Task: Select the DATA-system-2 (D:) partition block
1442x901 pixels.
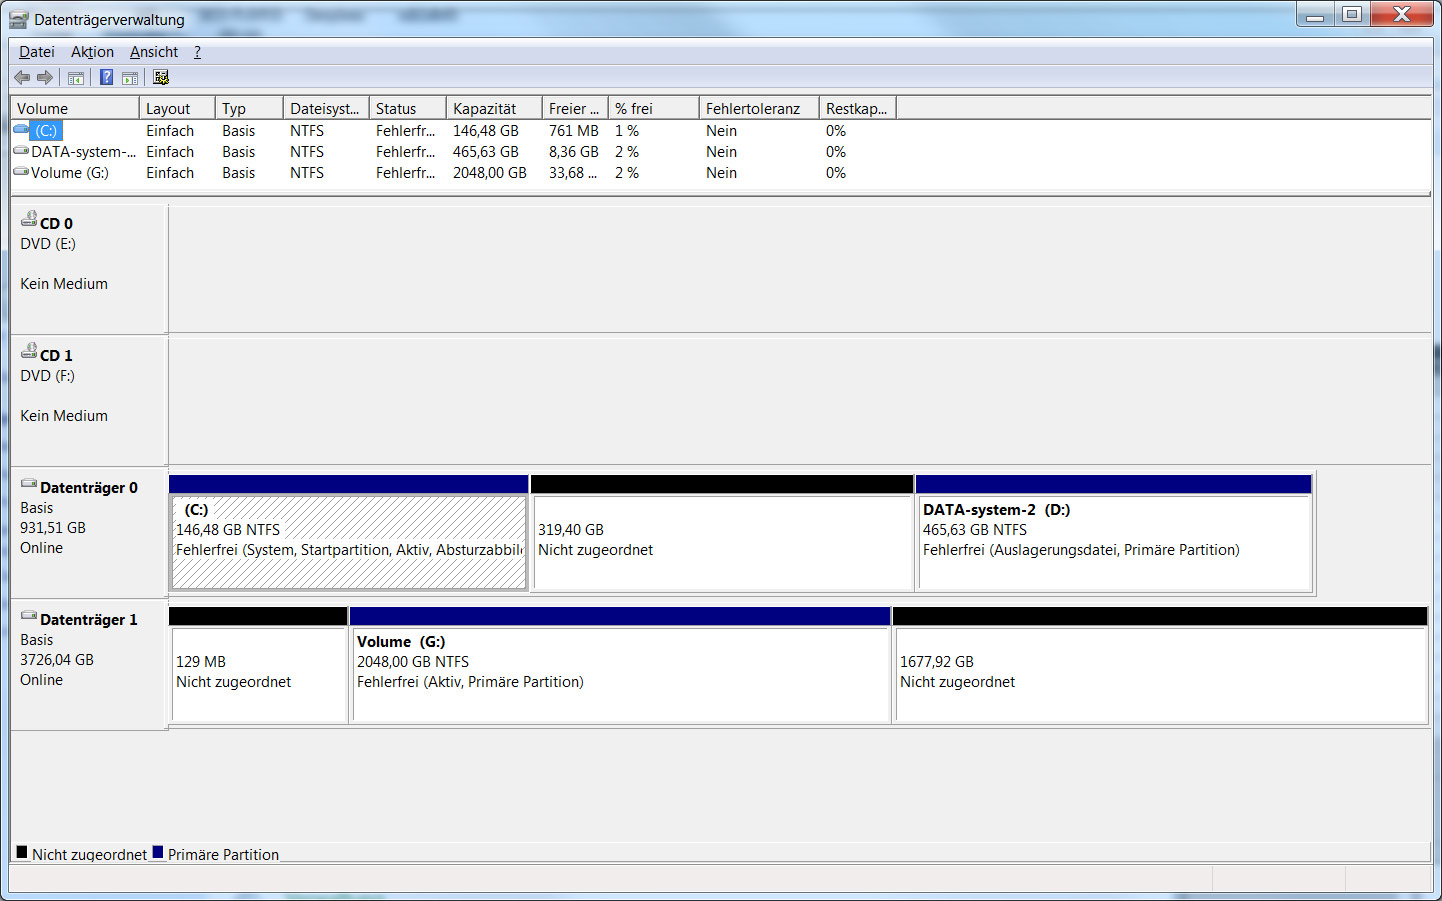Action: tap(1114, 533)
